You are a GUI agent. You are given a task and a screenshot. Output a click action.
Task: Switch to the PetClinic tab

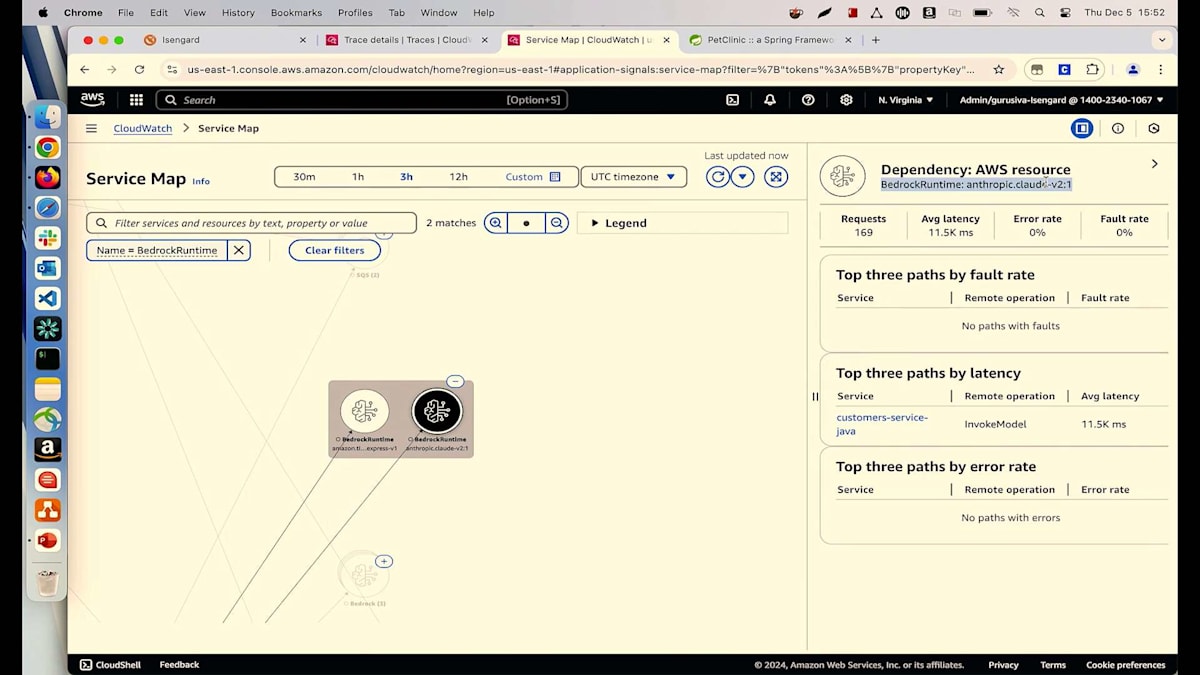(770, 40)
